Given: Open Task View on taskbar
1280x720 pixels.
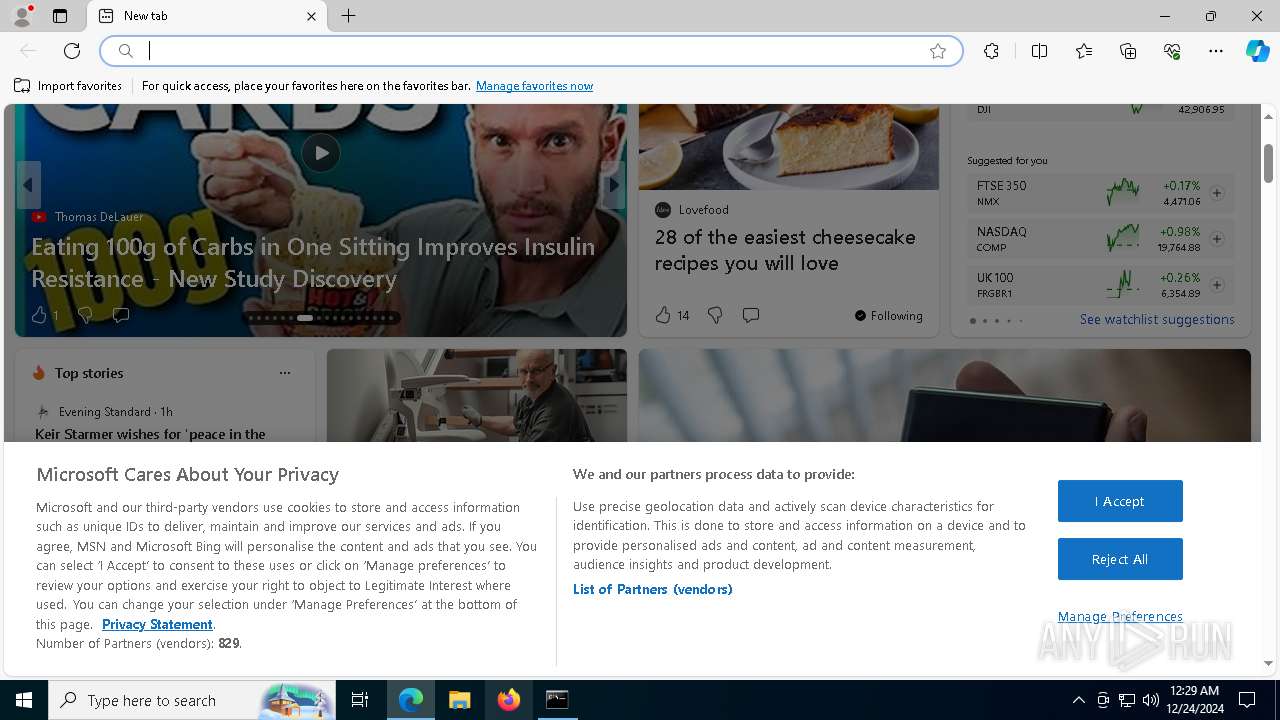Looking at the screenshot, I should 360,700.
